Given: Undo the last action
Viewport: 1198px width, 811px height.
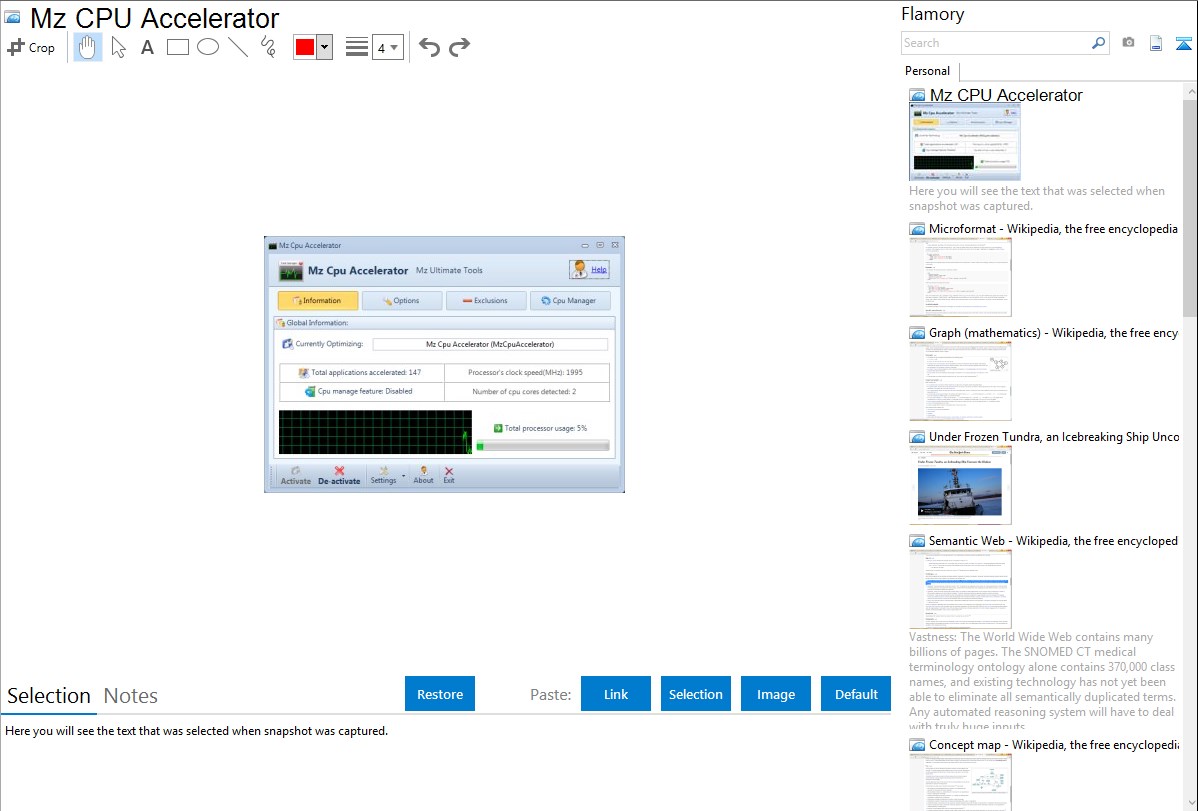Looking at the screenshot, I should click(429, 47).
